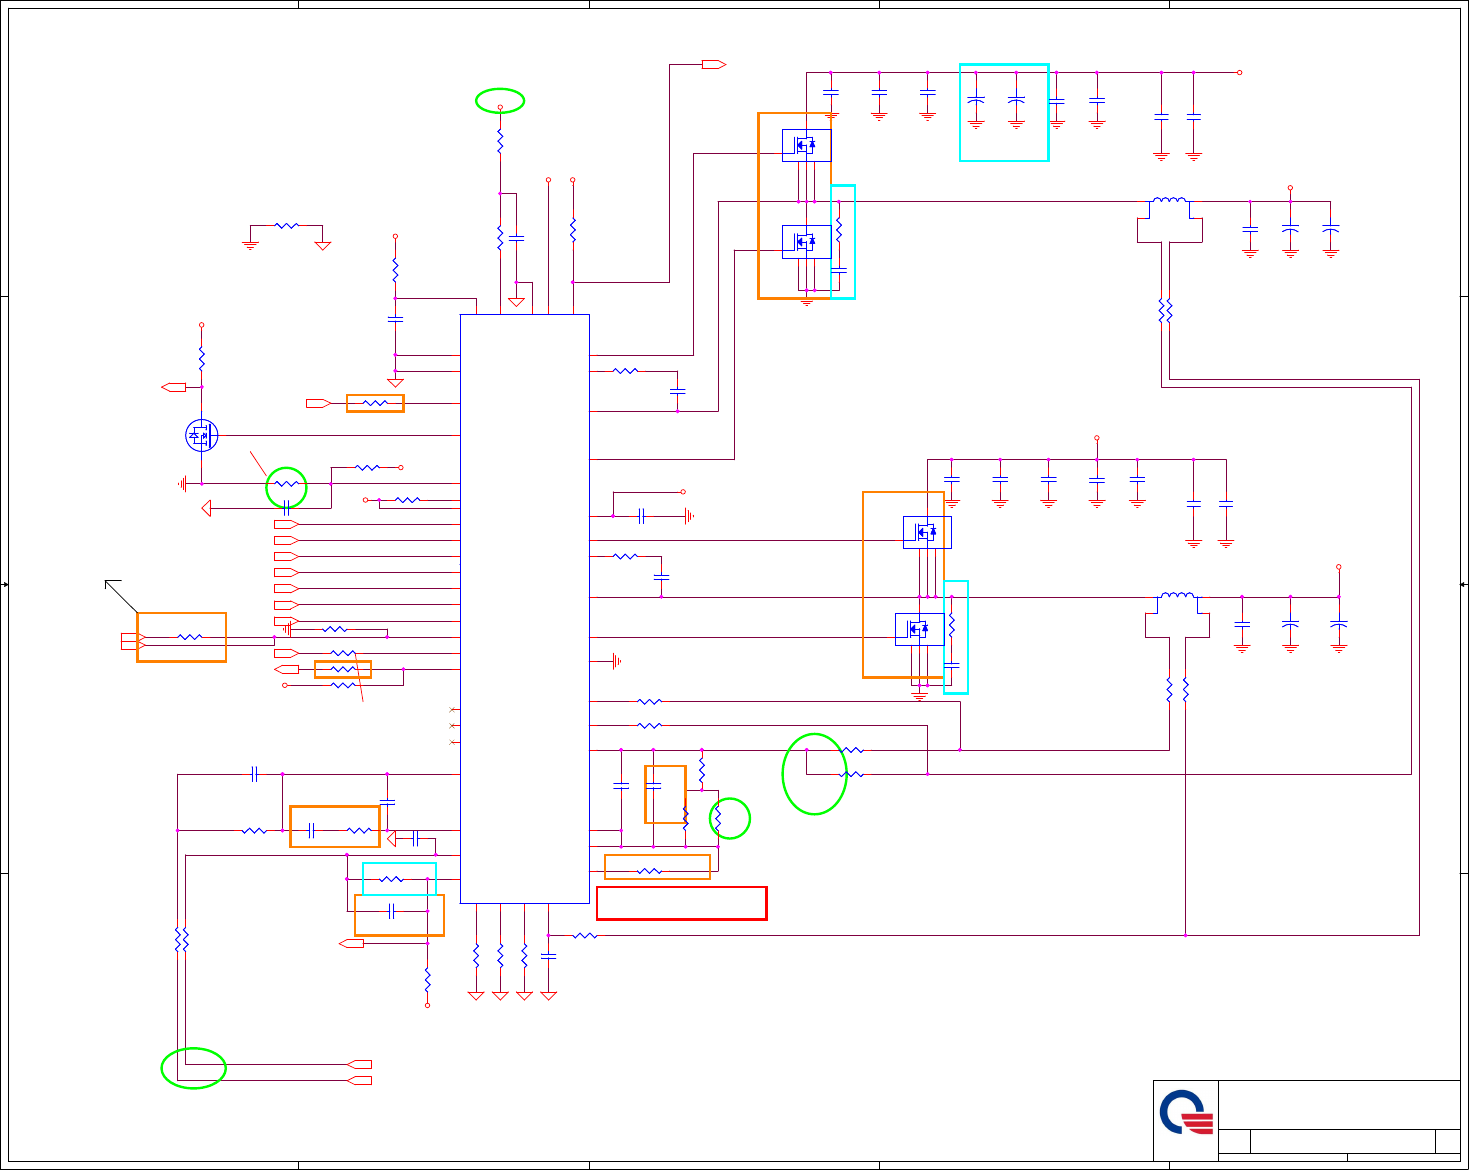Click the red ground triangle pointing left
The width and height of the screenshot is (1469, 1170).
(206, 508)
